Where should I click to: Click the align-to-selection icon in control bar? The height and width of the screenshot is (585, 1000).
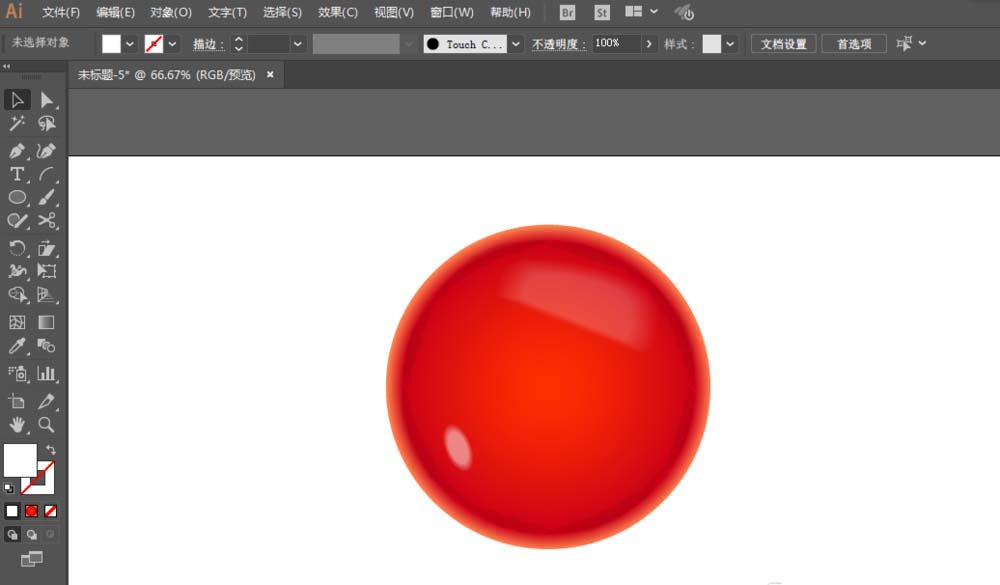tap(904, 44)
